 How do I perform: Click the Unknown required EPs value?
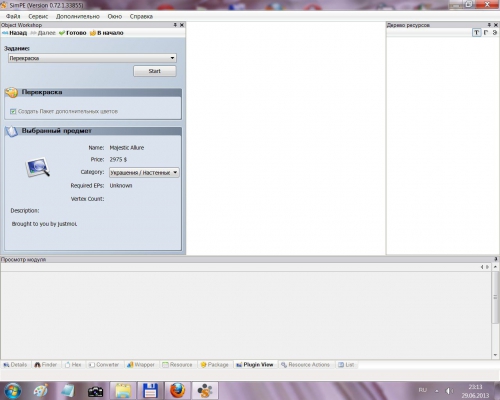(x=121, y=186)
